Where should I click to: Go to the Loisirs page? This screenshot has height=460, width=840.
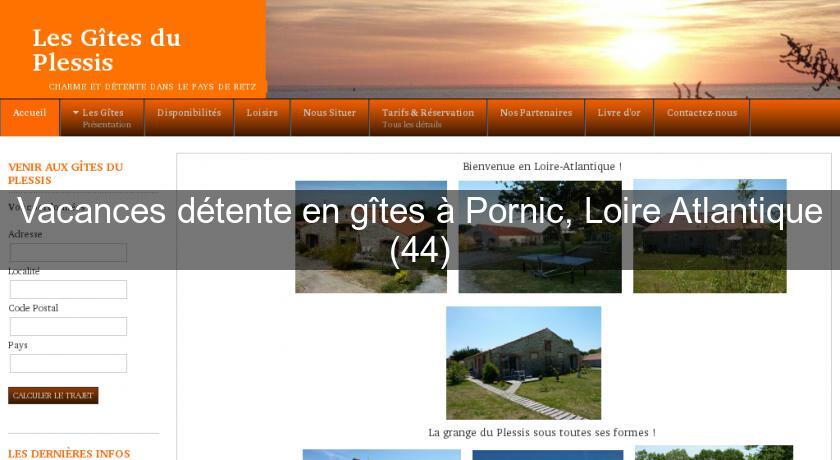(262, 117)
